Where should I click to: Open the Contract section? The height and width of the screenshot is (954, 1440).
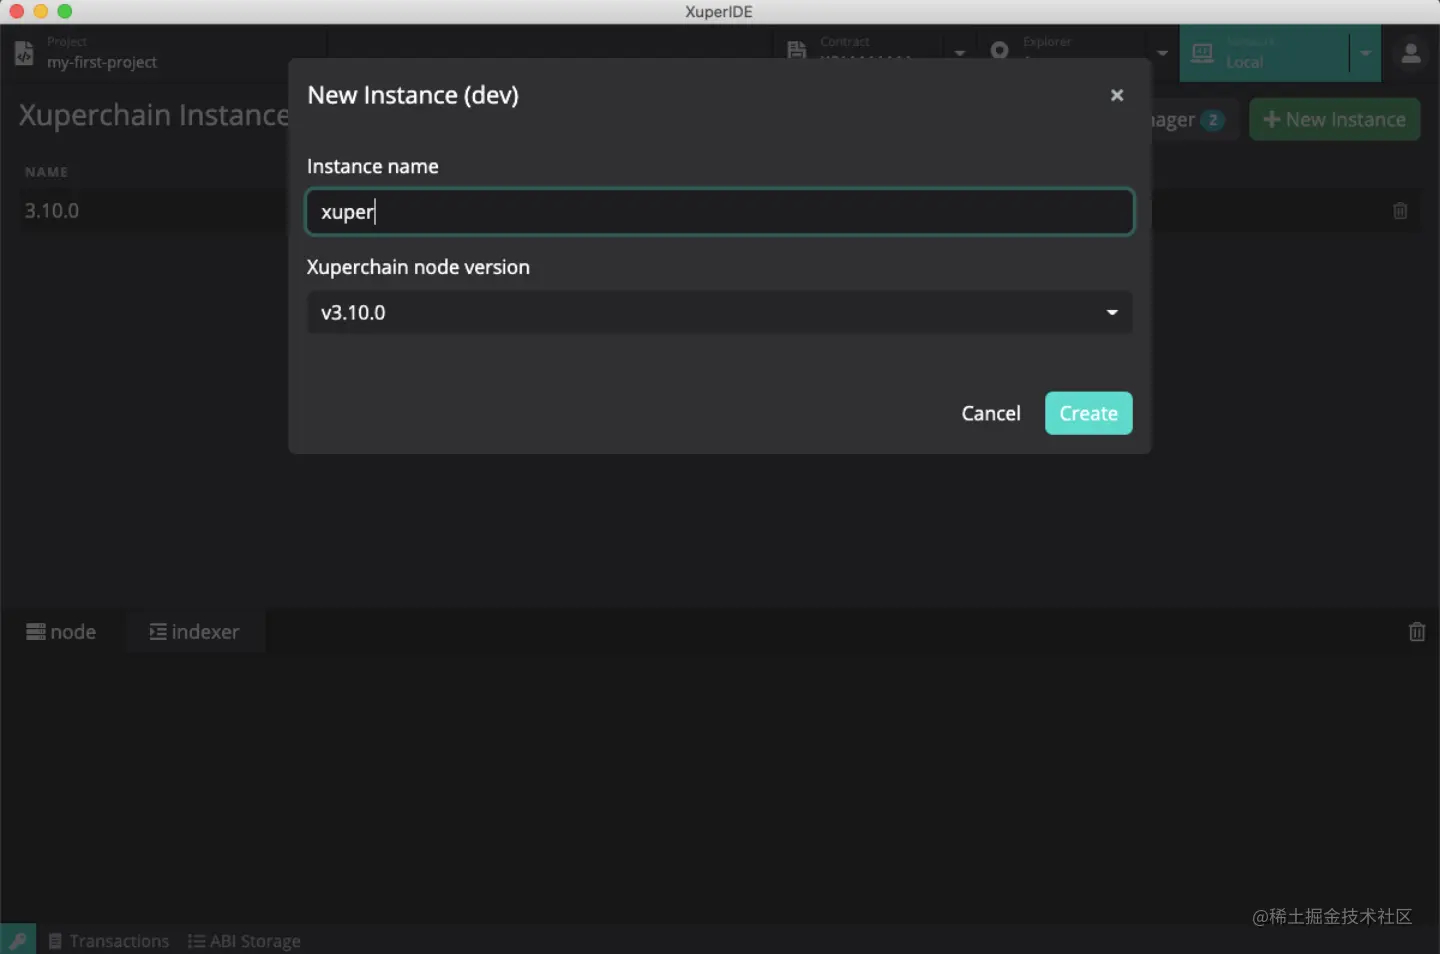[x=865, y=51]
